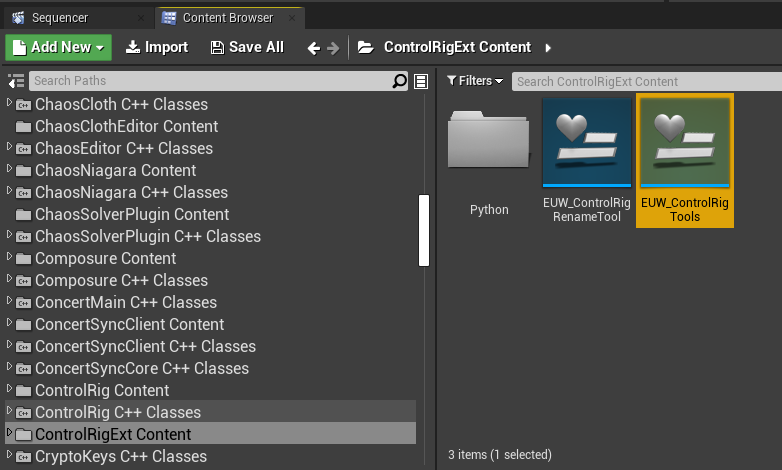Image resolution: width=782 pixels, height=470 pixels.
Task: Click the '3 items (1 selected)' status text
Action: [x=500, y=455]
